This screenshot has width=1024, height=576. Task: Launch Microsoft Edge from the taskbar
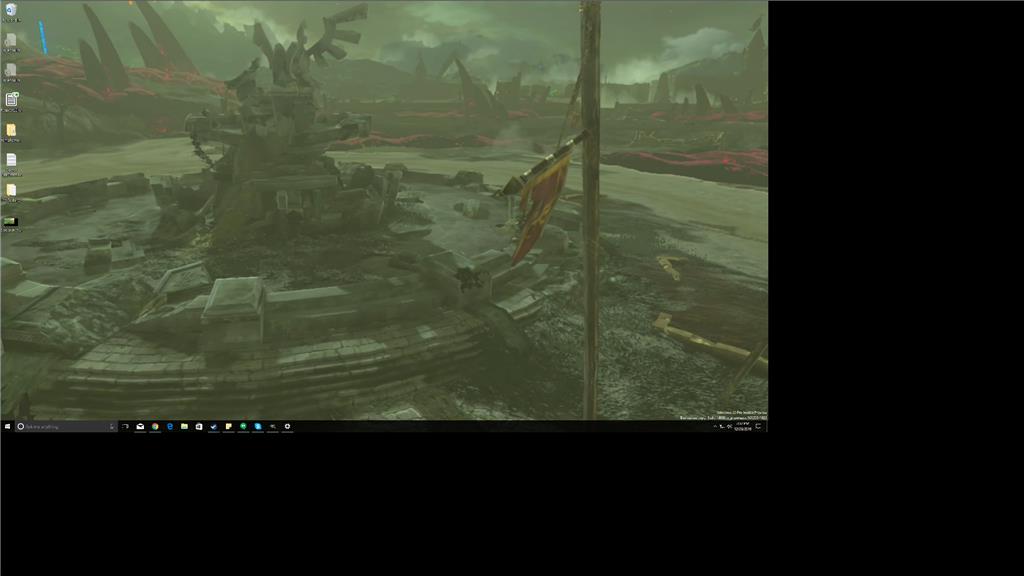click(x=170, y=426)
